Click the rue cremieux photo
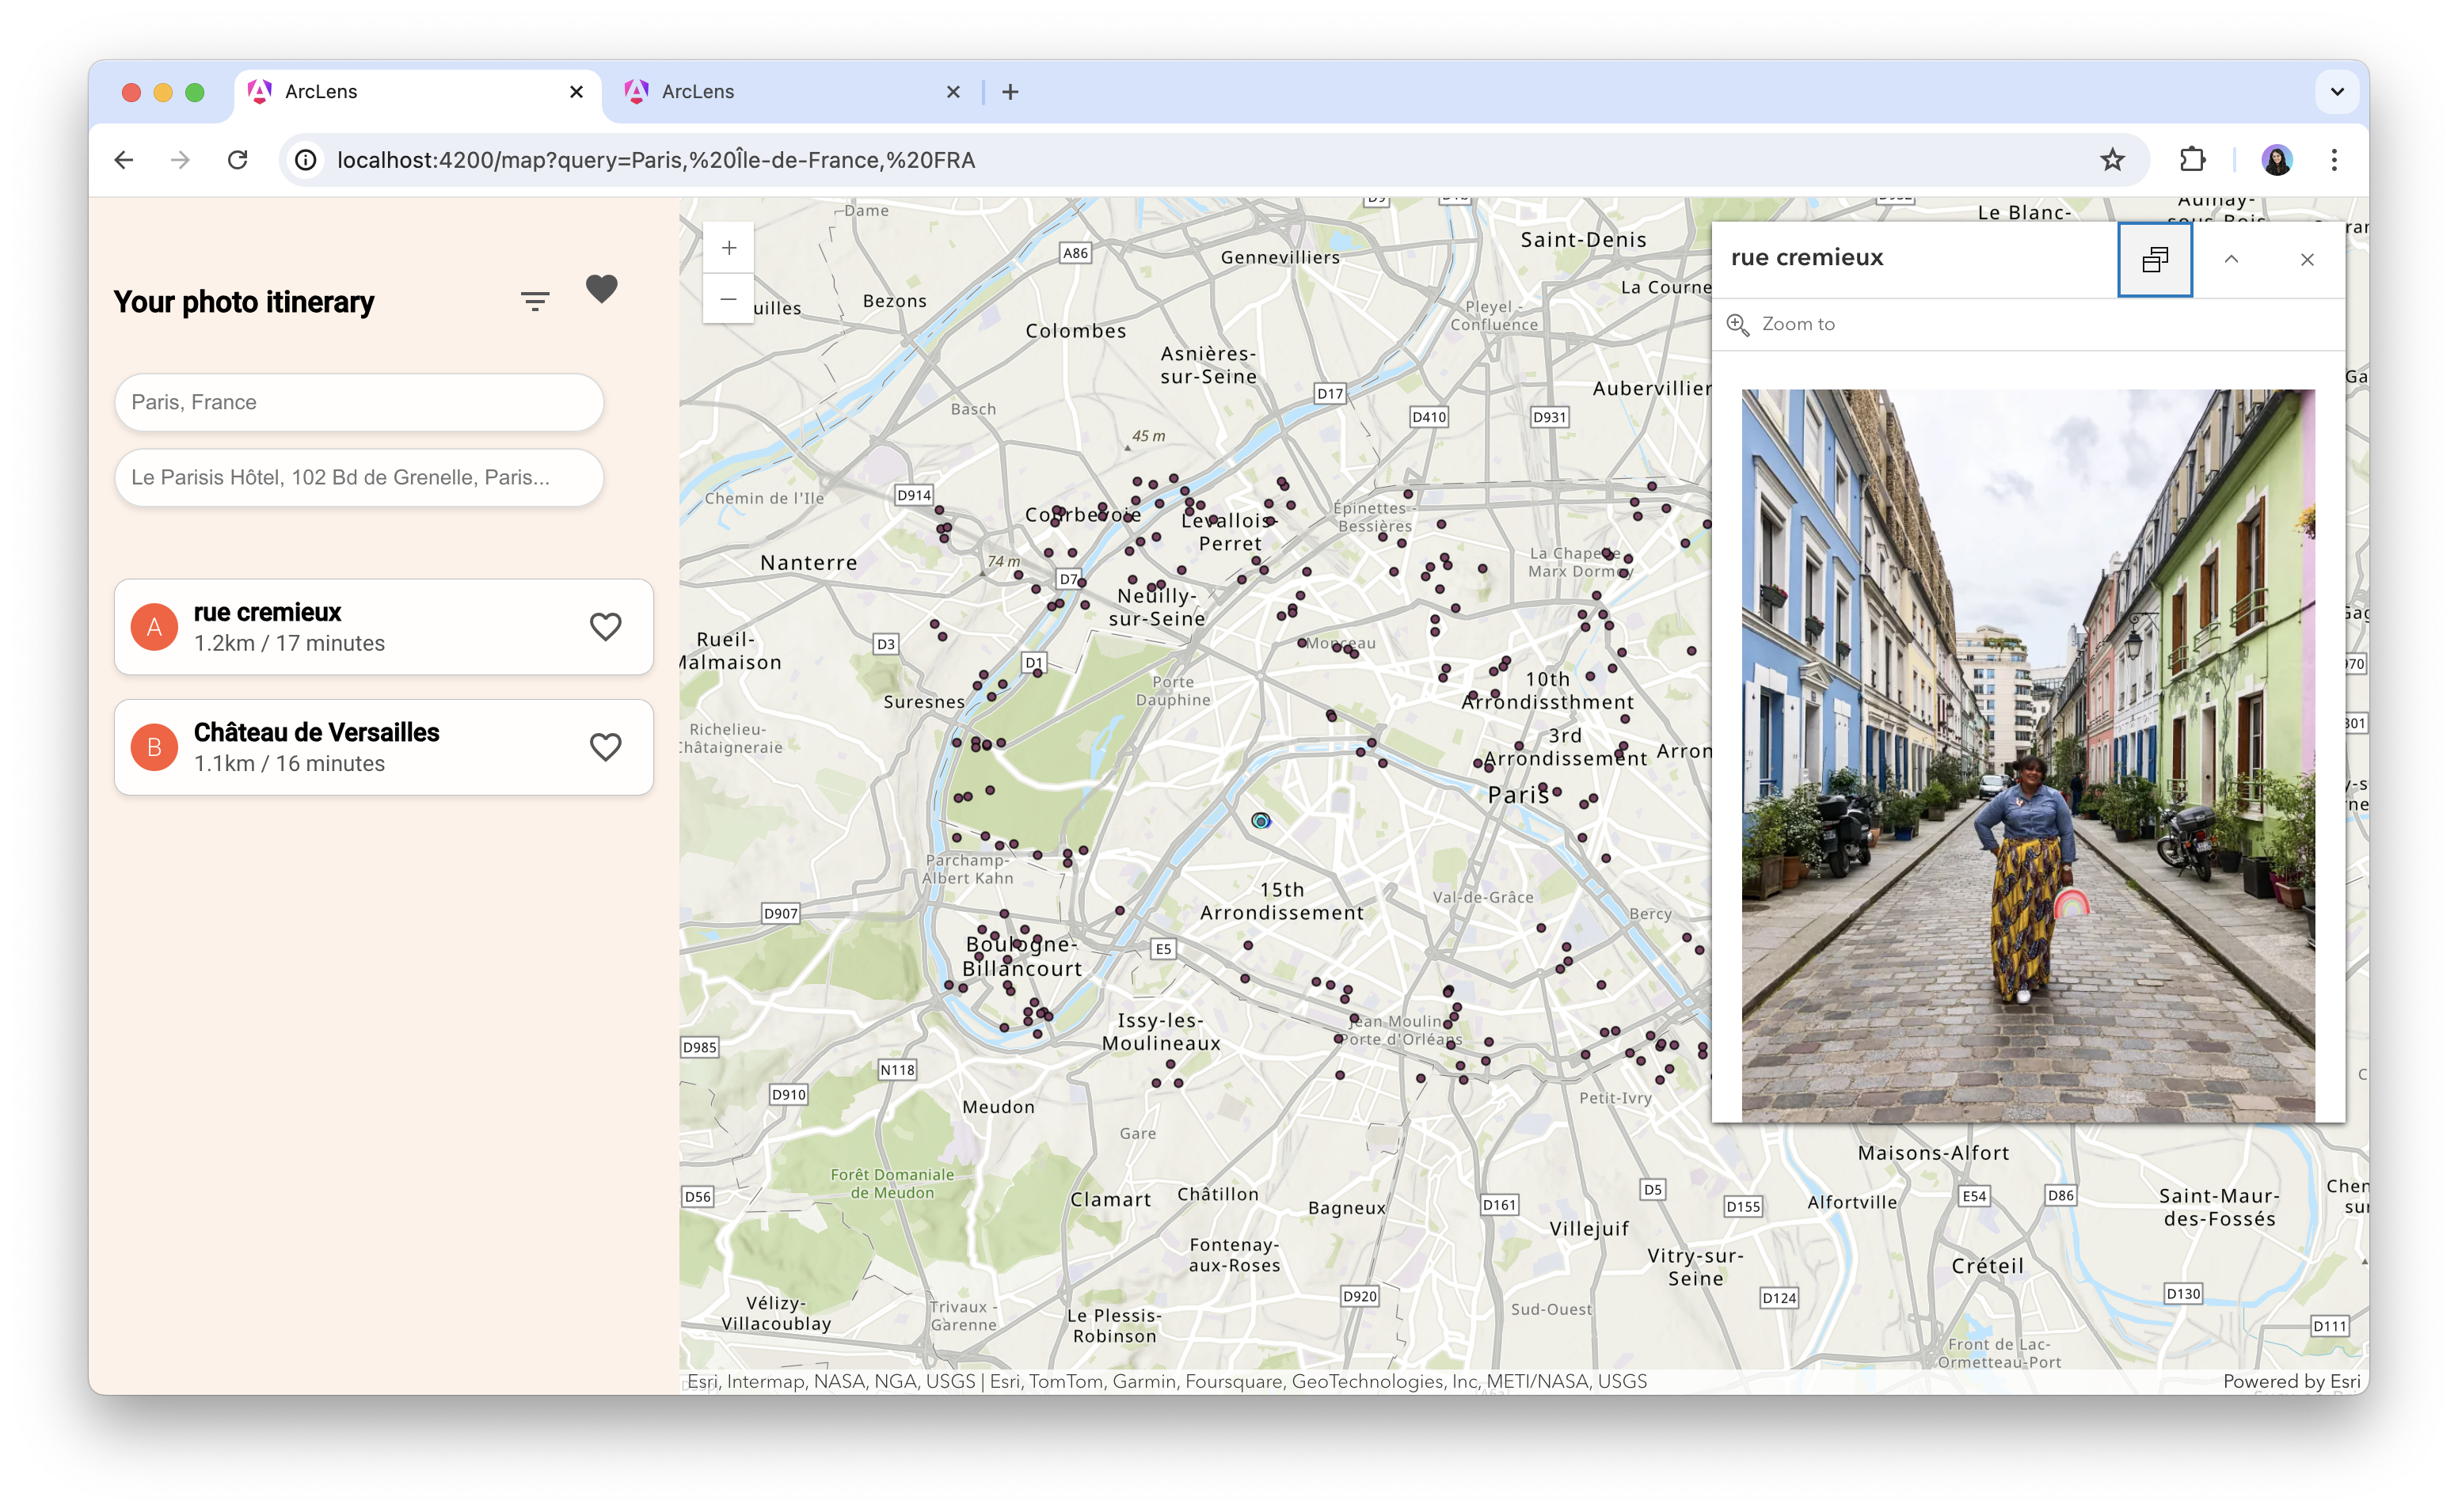 pos(2027,755)
